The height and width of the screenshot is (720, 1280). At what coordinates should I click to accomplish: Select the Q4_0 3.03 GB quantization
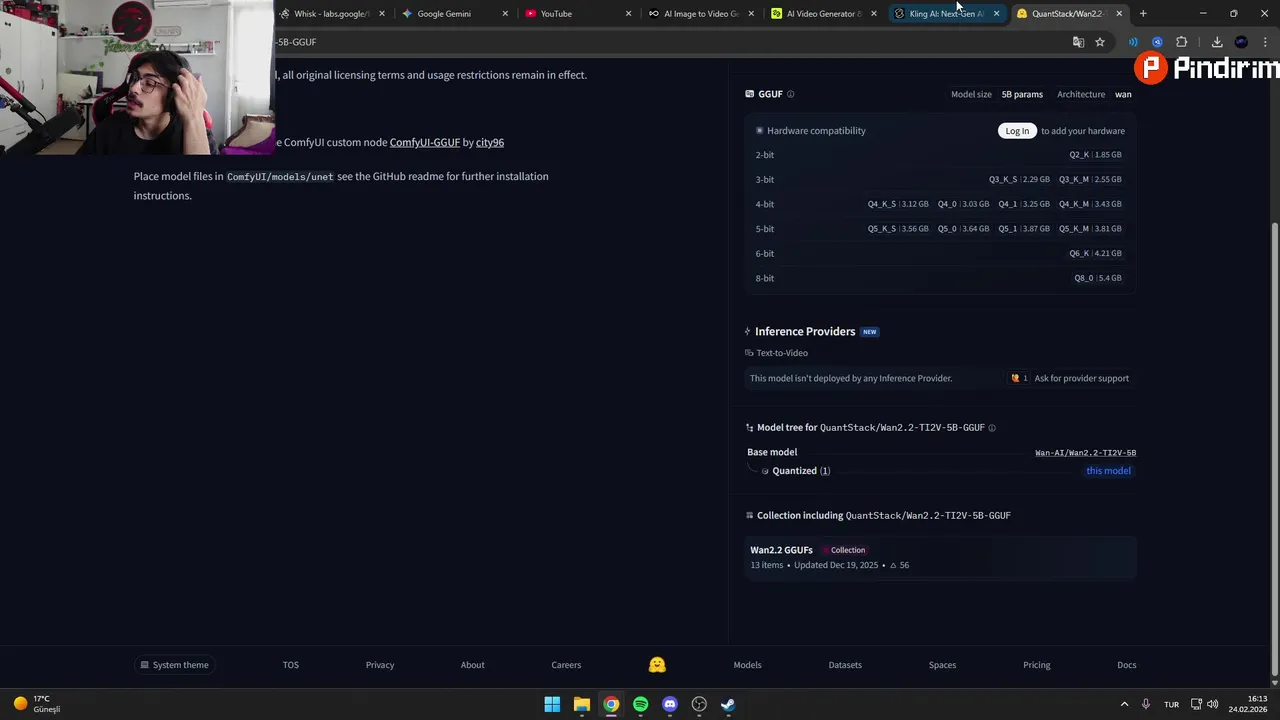(963, 204)
